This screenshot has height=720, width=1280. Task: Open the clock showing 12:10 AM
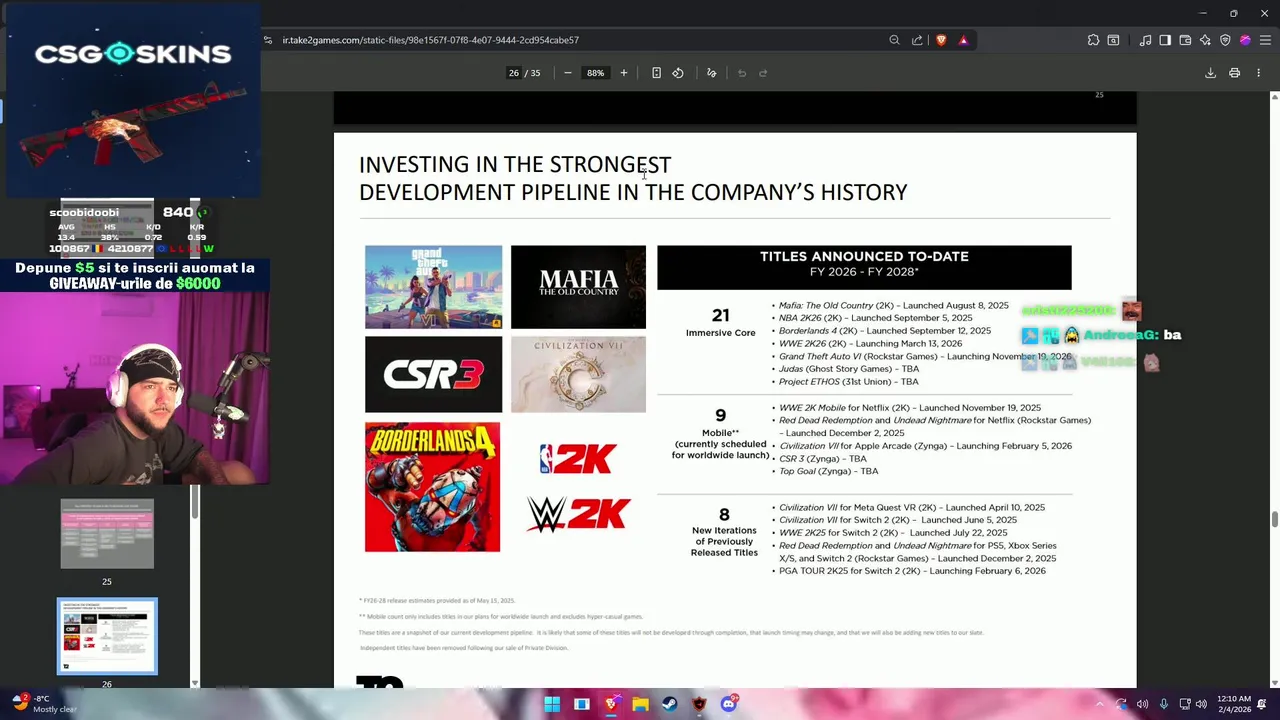pyautogui.click(x=1233, y=704)
